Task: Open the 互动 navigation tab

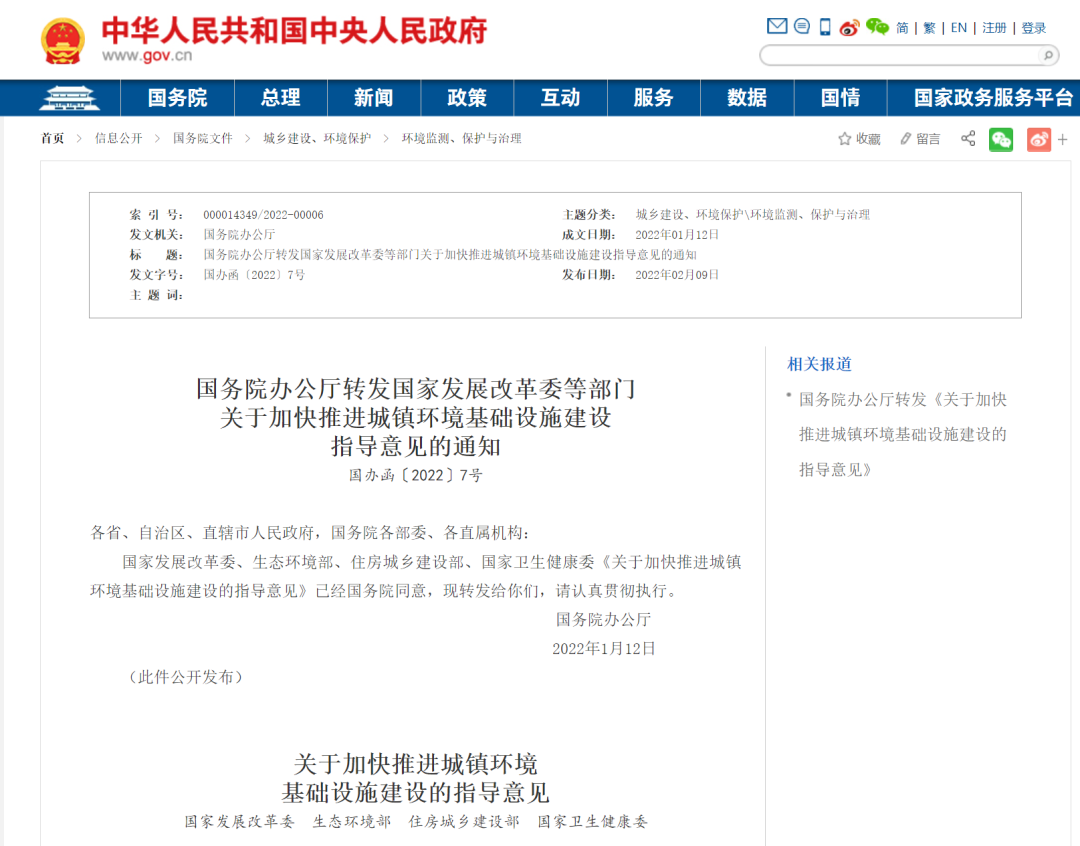Action: [x=560, y=98]
